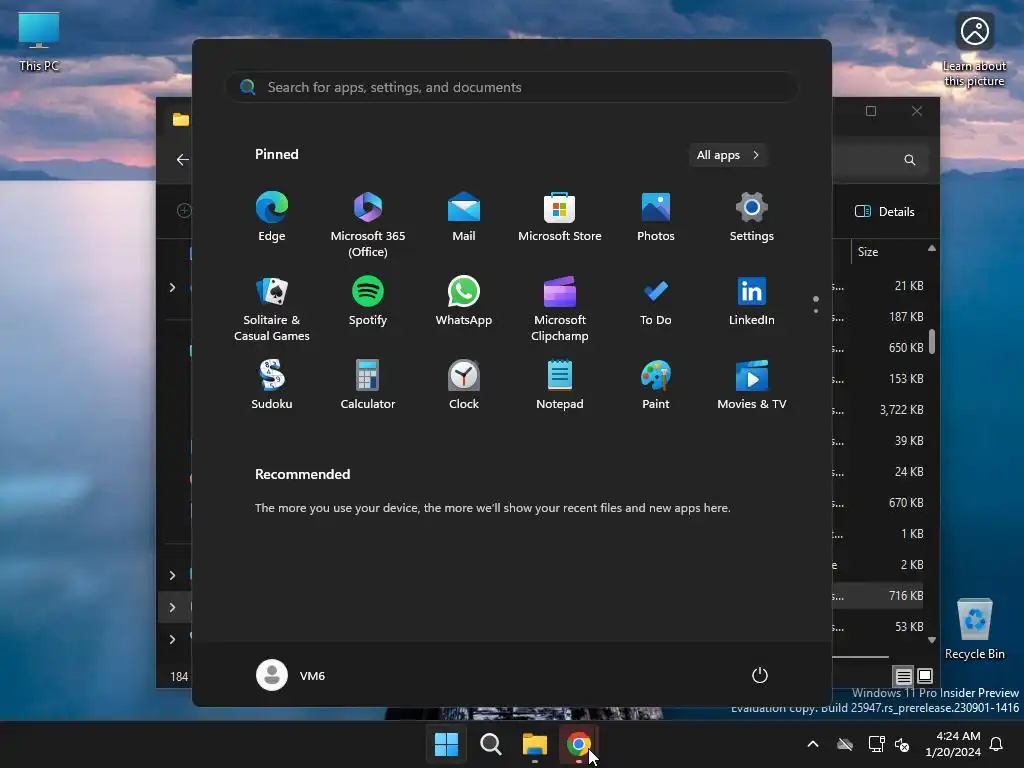Open taskbar Search
The image size is (1024, 768).
tap(490, 744)
